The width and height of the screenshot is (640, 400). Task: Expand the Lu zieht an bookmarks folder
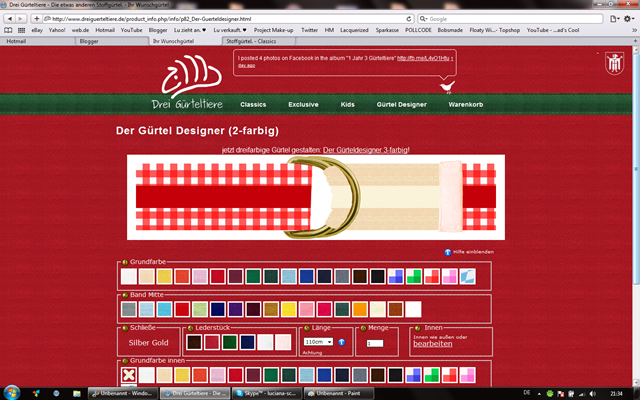click(x=190, y=30)
